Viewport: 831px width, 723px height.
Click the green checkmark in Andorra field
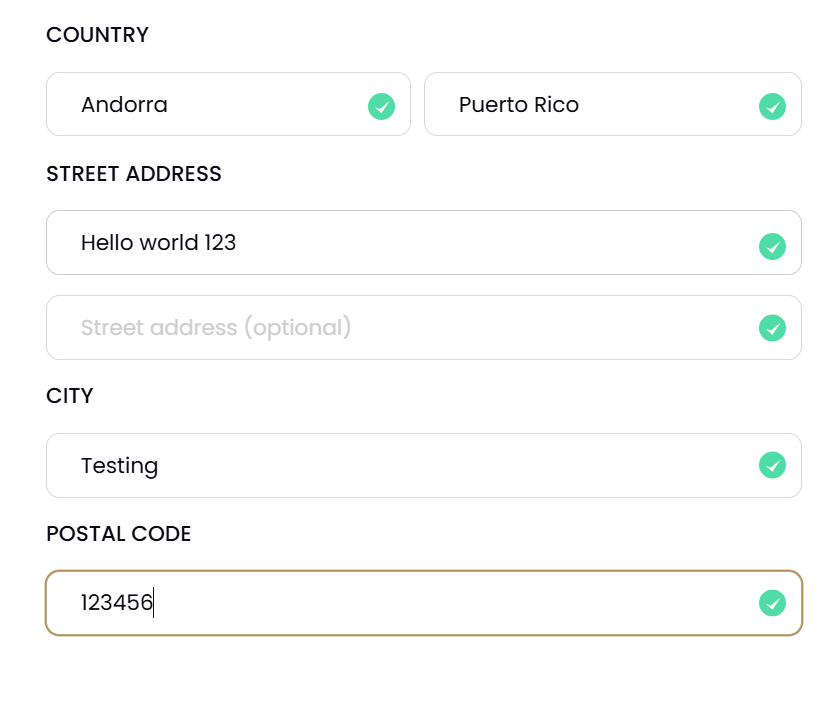382,107
